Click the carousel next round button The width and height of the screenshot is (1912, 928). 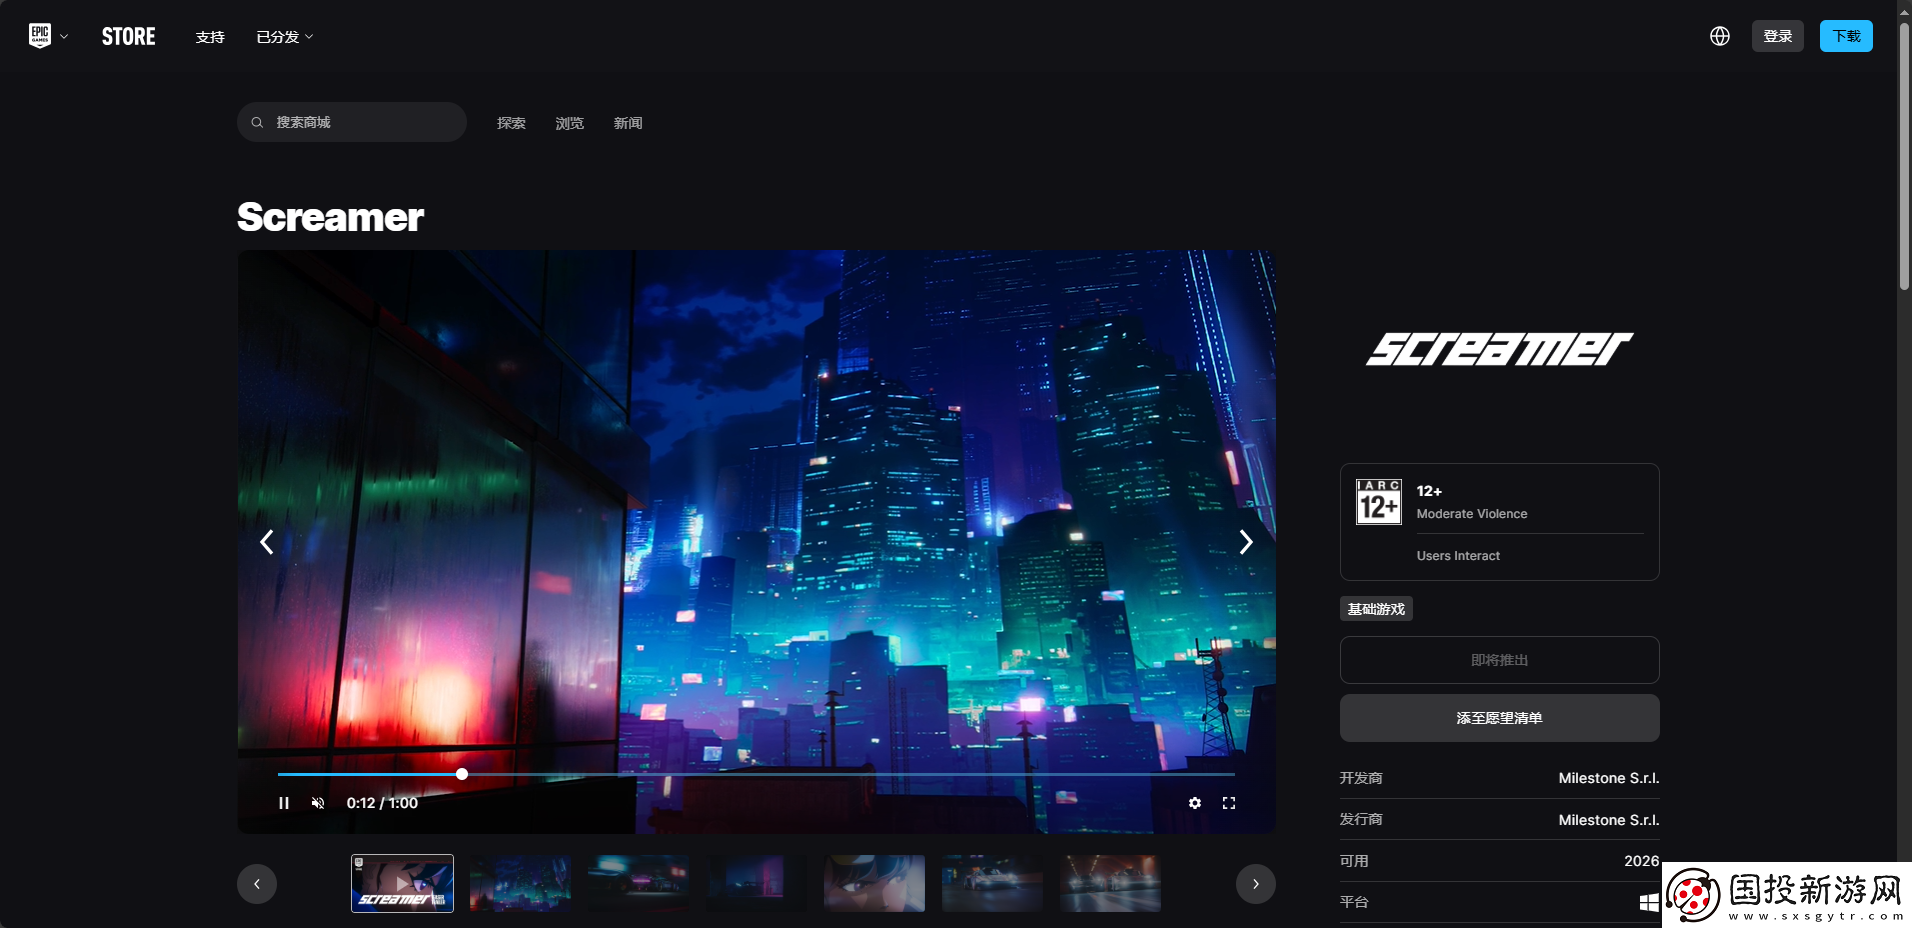pyautogui.click(x=1256, y=884)
